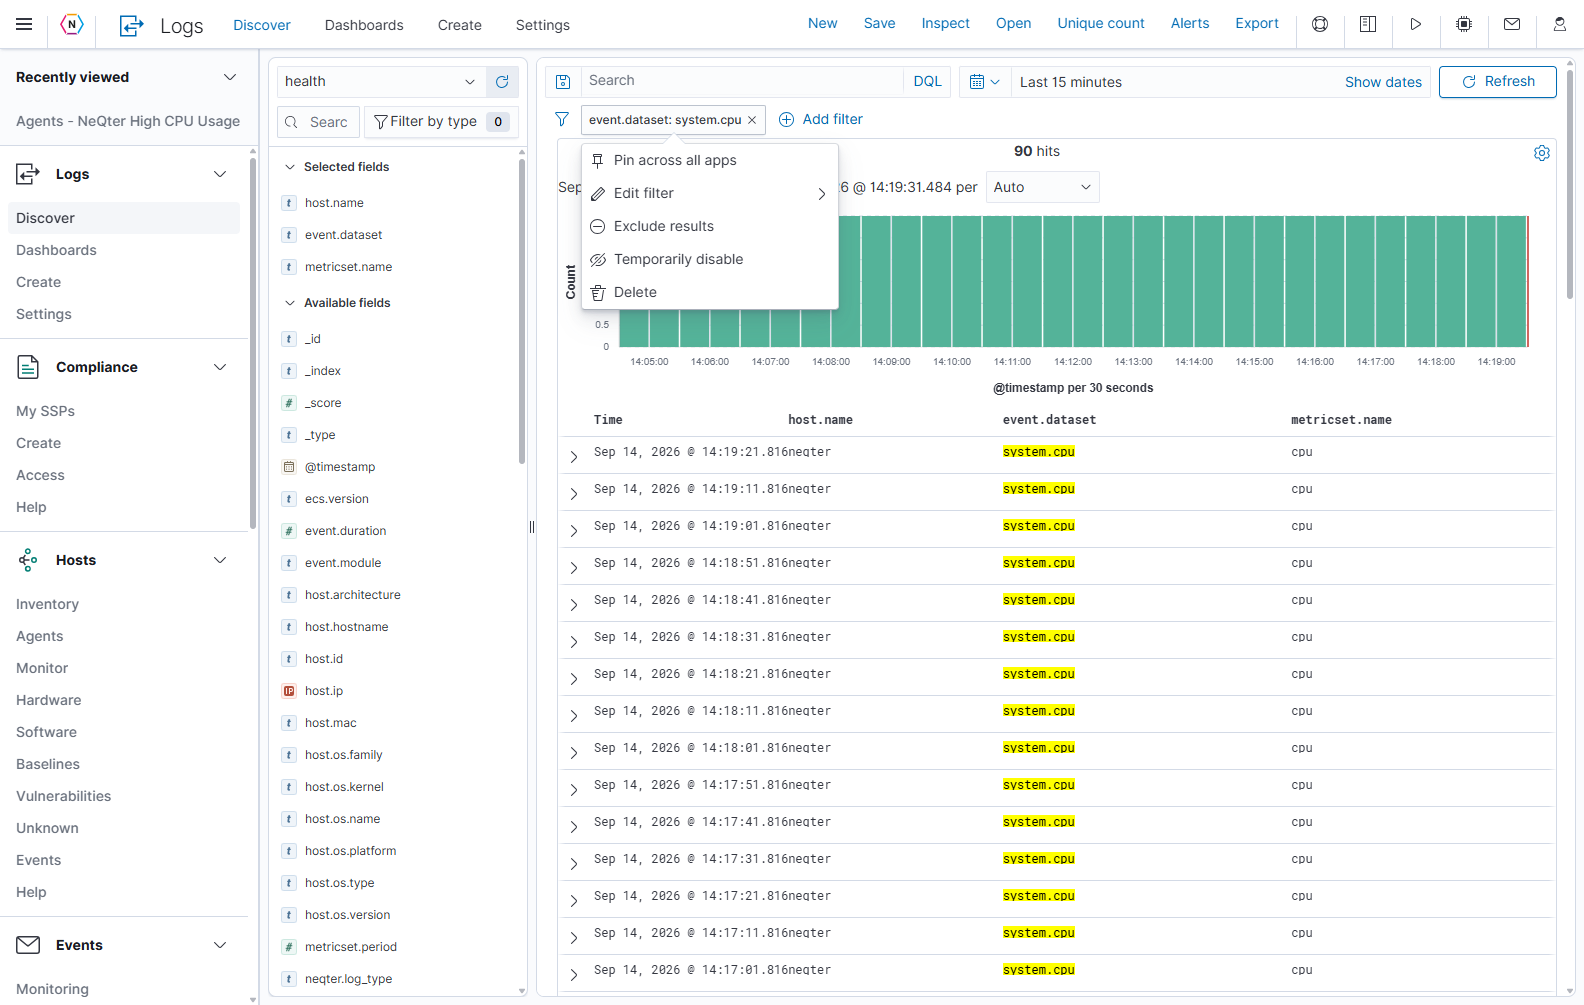Click the main Search query field
Viewport: 1584px width, 1005px height.
(x=742, y=81)
